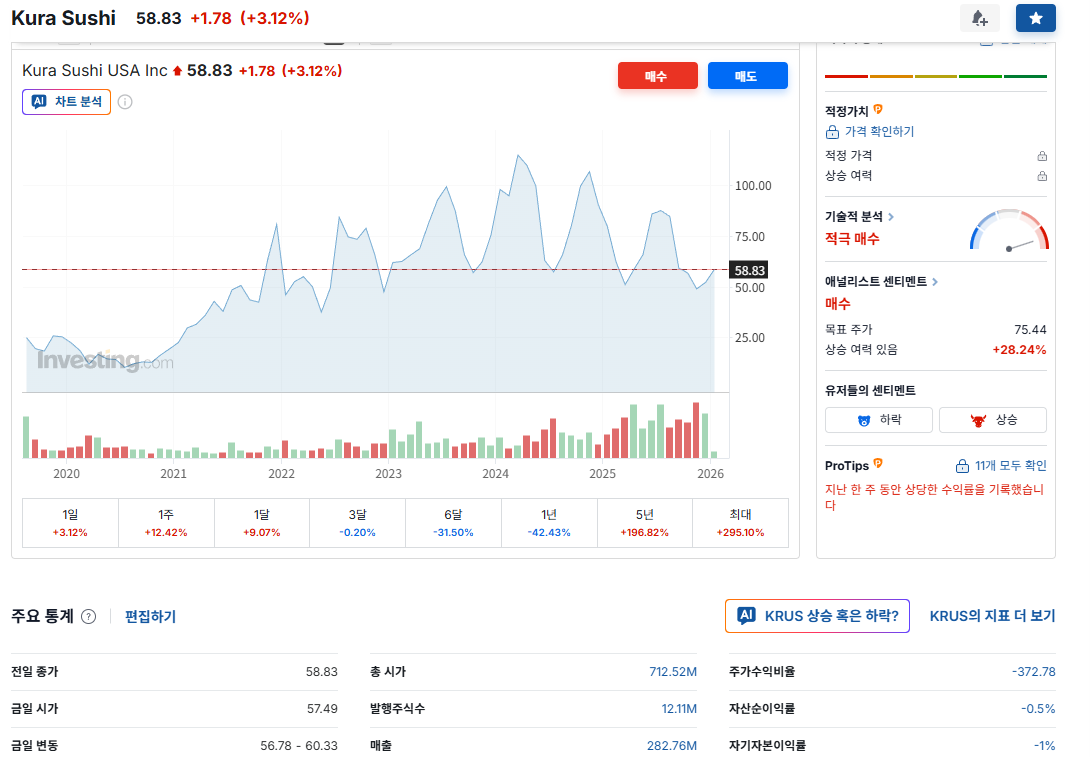Open the KRUS의 지표 더 보기 link
This screenshot has width=1090, height=757.
[x=992, y=616]
